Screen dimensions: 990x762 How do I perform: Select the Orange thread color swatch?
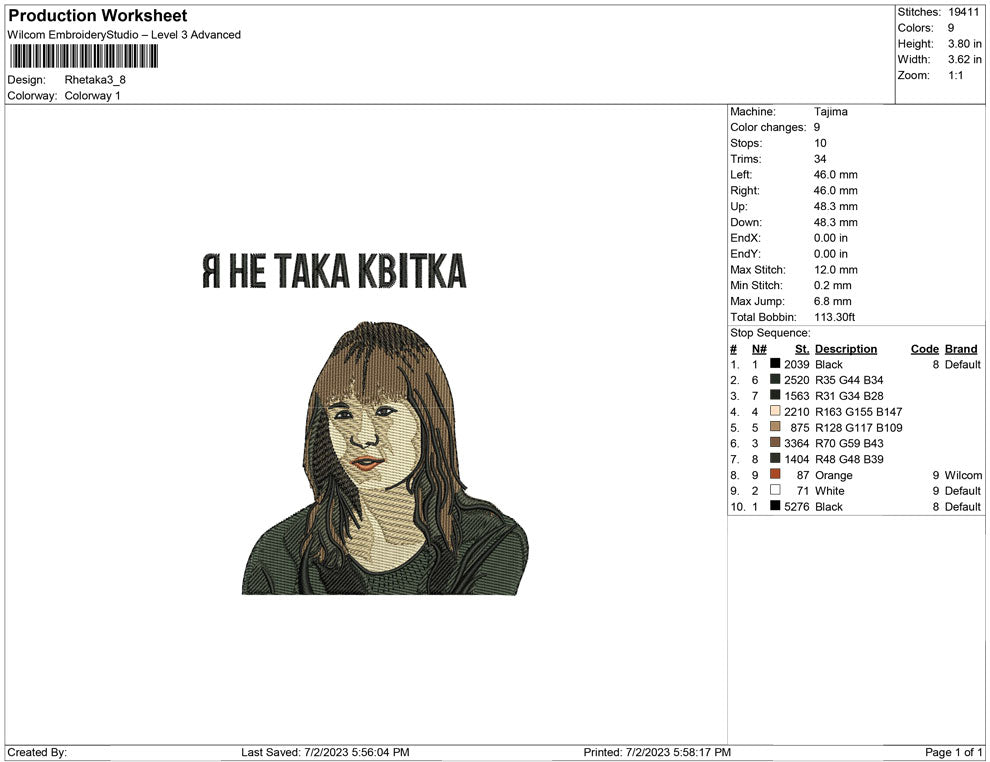775,475
